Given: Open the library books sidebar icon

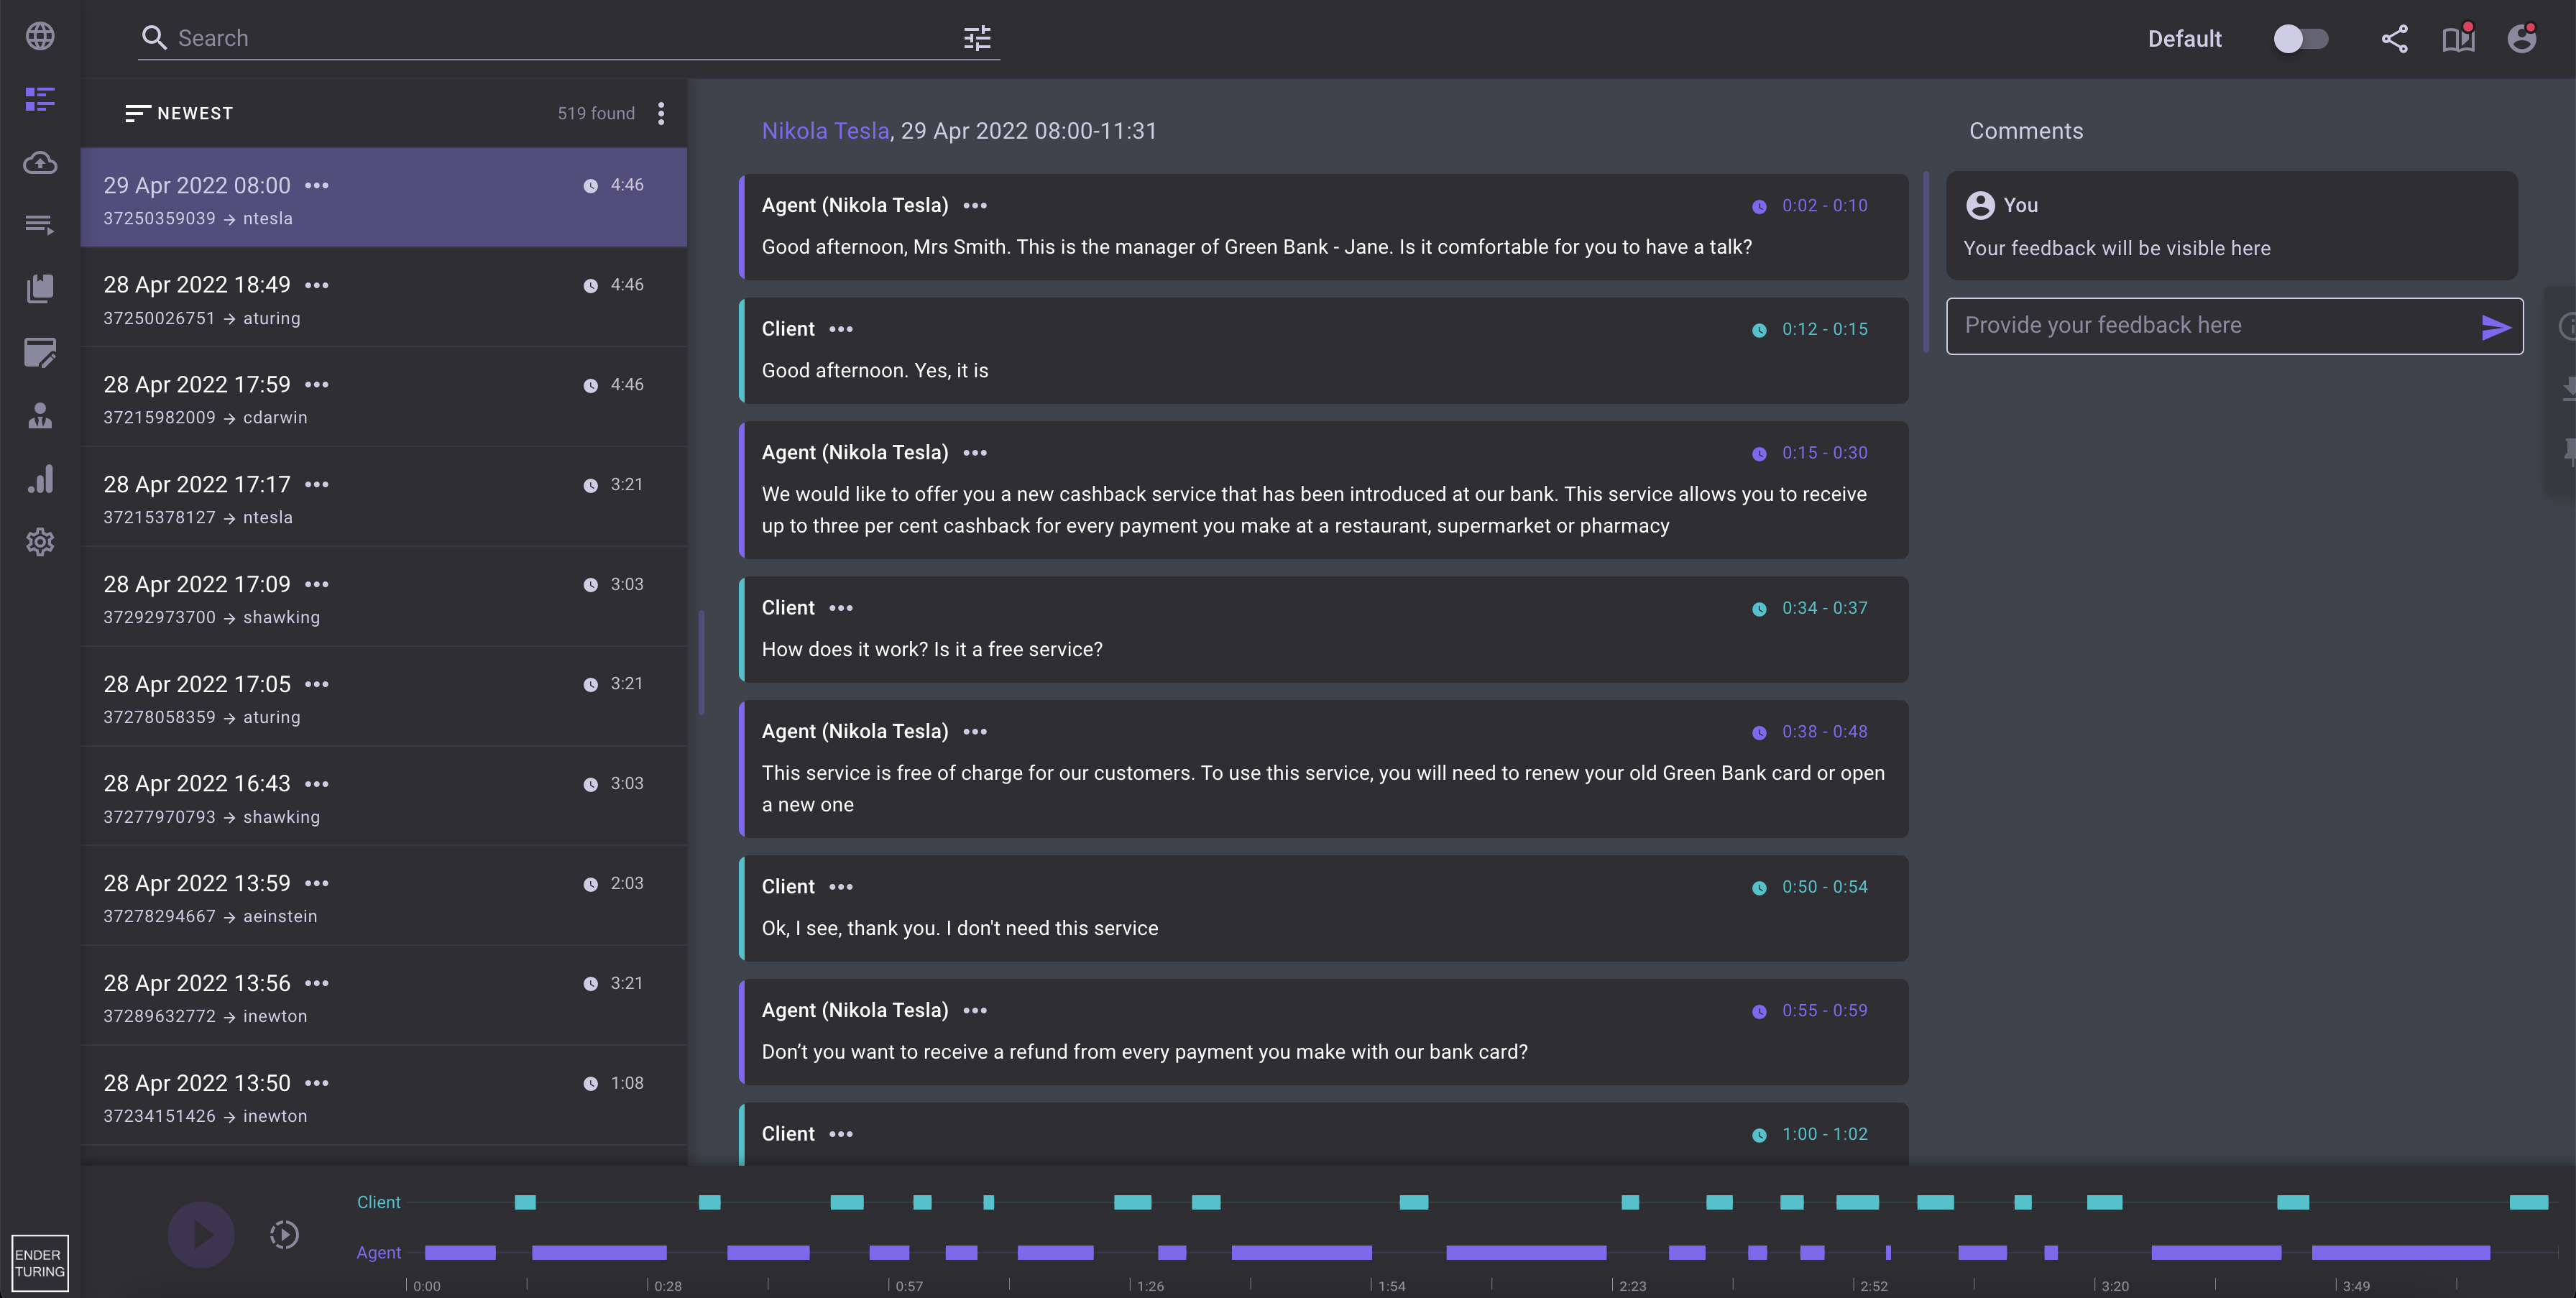Looking at the screenshot, I should click(40, 288).
